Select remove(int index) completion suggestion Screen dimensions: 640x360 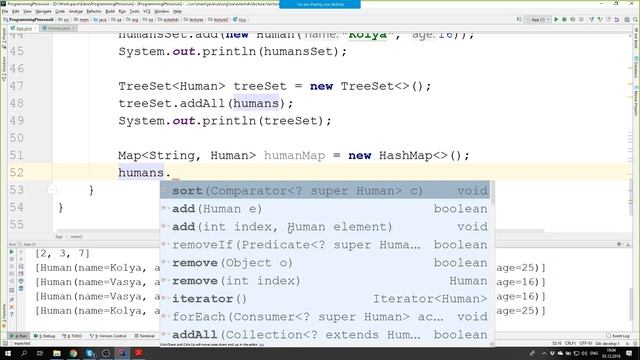click(325, 280)
